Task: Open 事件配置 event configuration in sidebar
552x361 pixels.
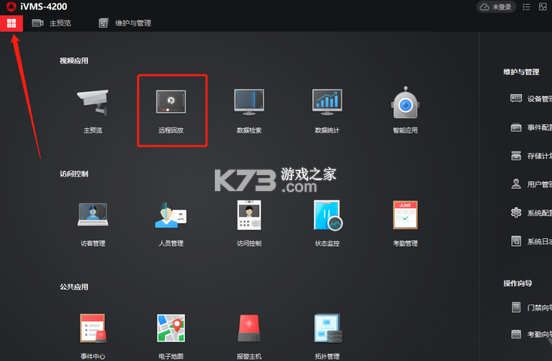Action: point(531,127)
